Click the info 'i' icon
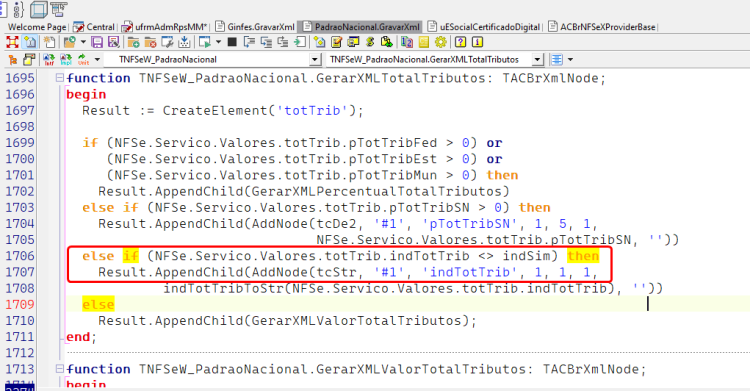The width and height of the screenshot is (750, 391). (x=477, y=42)
